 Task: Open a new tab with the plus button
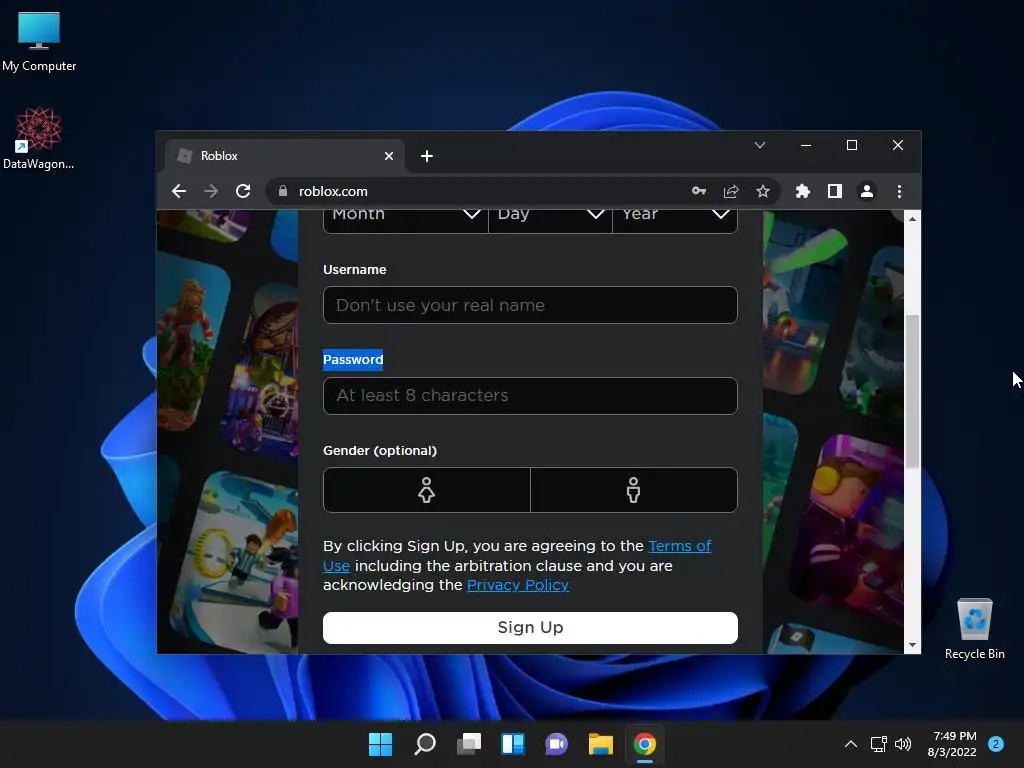coord(427,156)
